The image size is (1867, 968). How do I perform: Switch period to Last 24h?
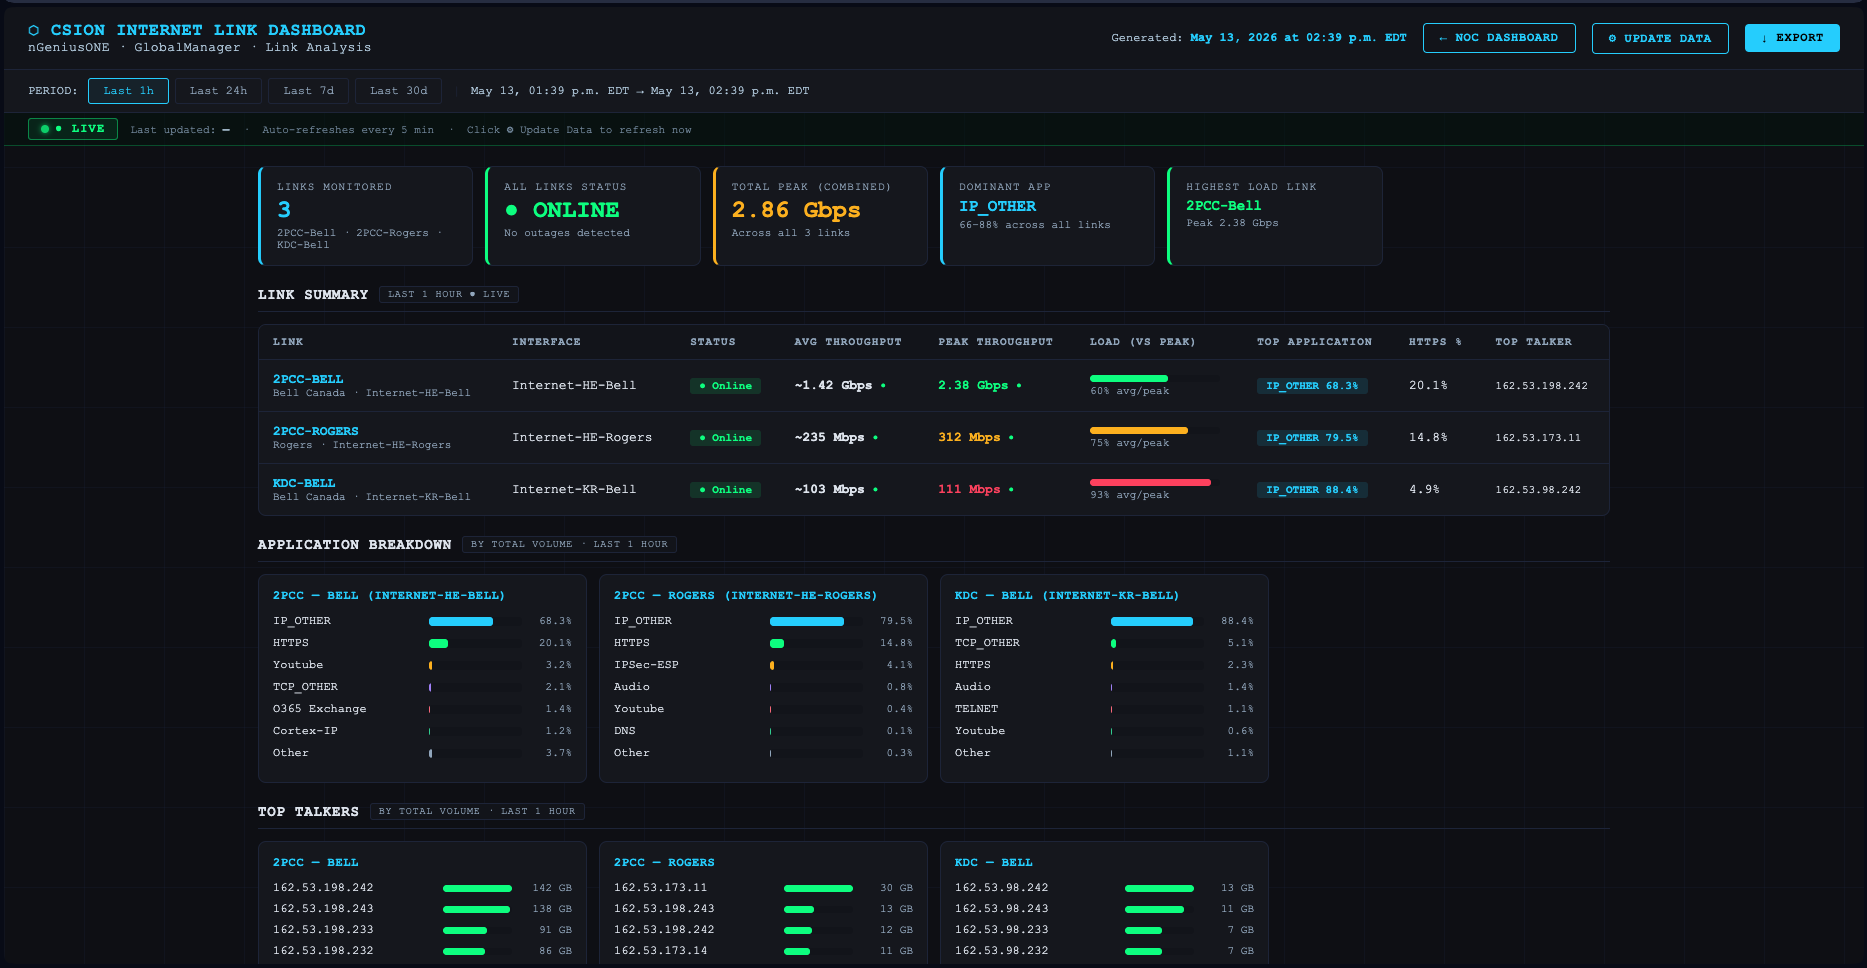coord(218,91)
